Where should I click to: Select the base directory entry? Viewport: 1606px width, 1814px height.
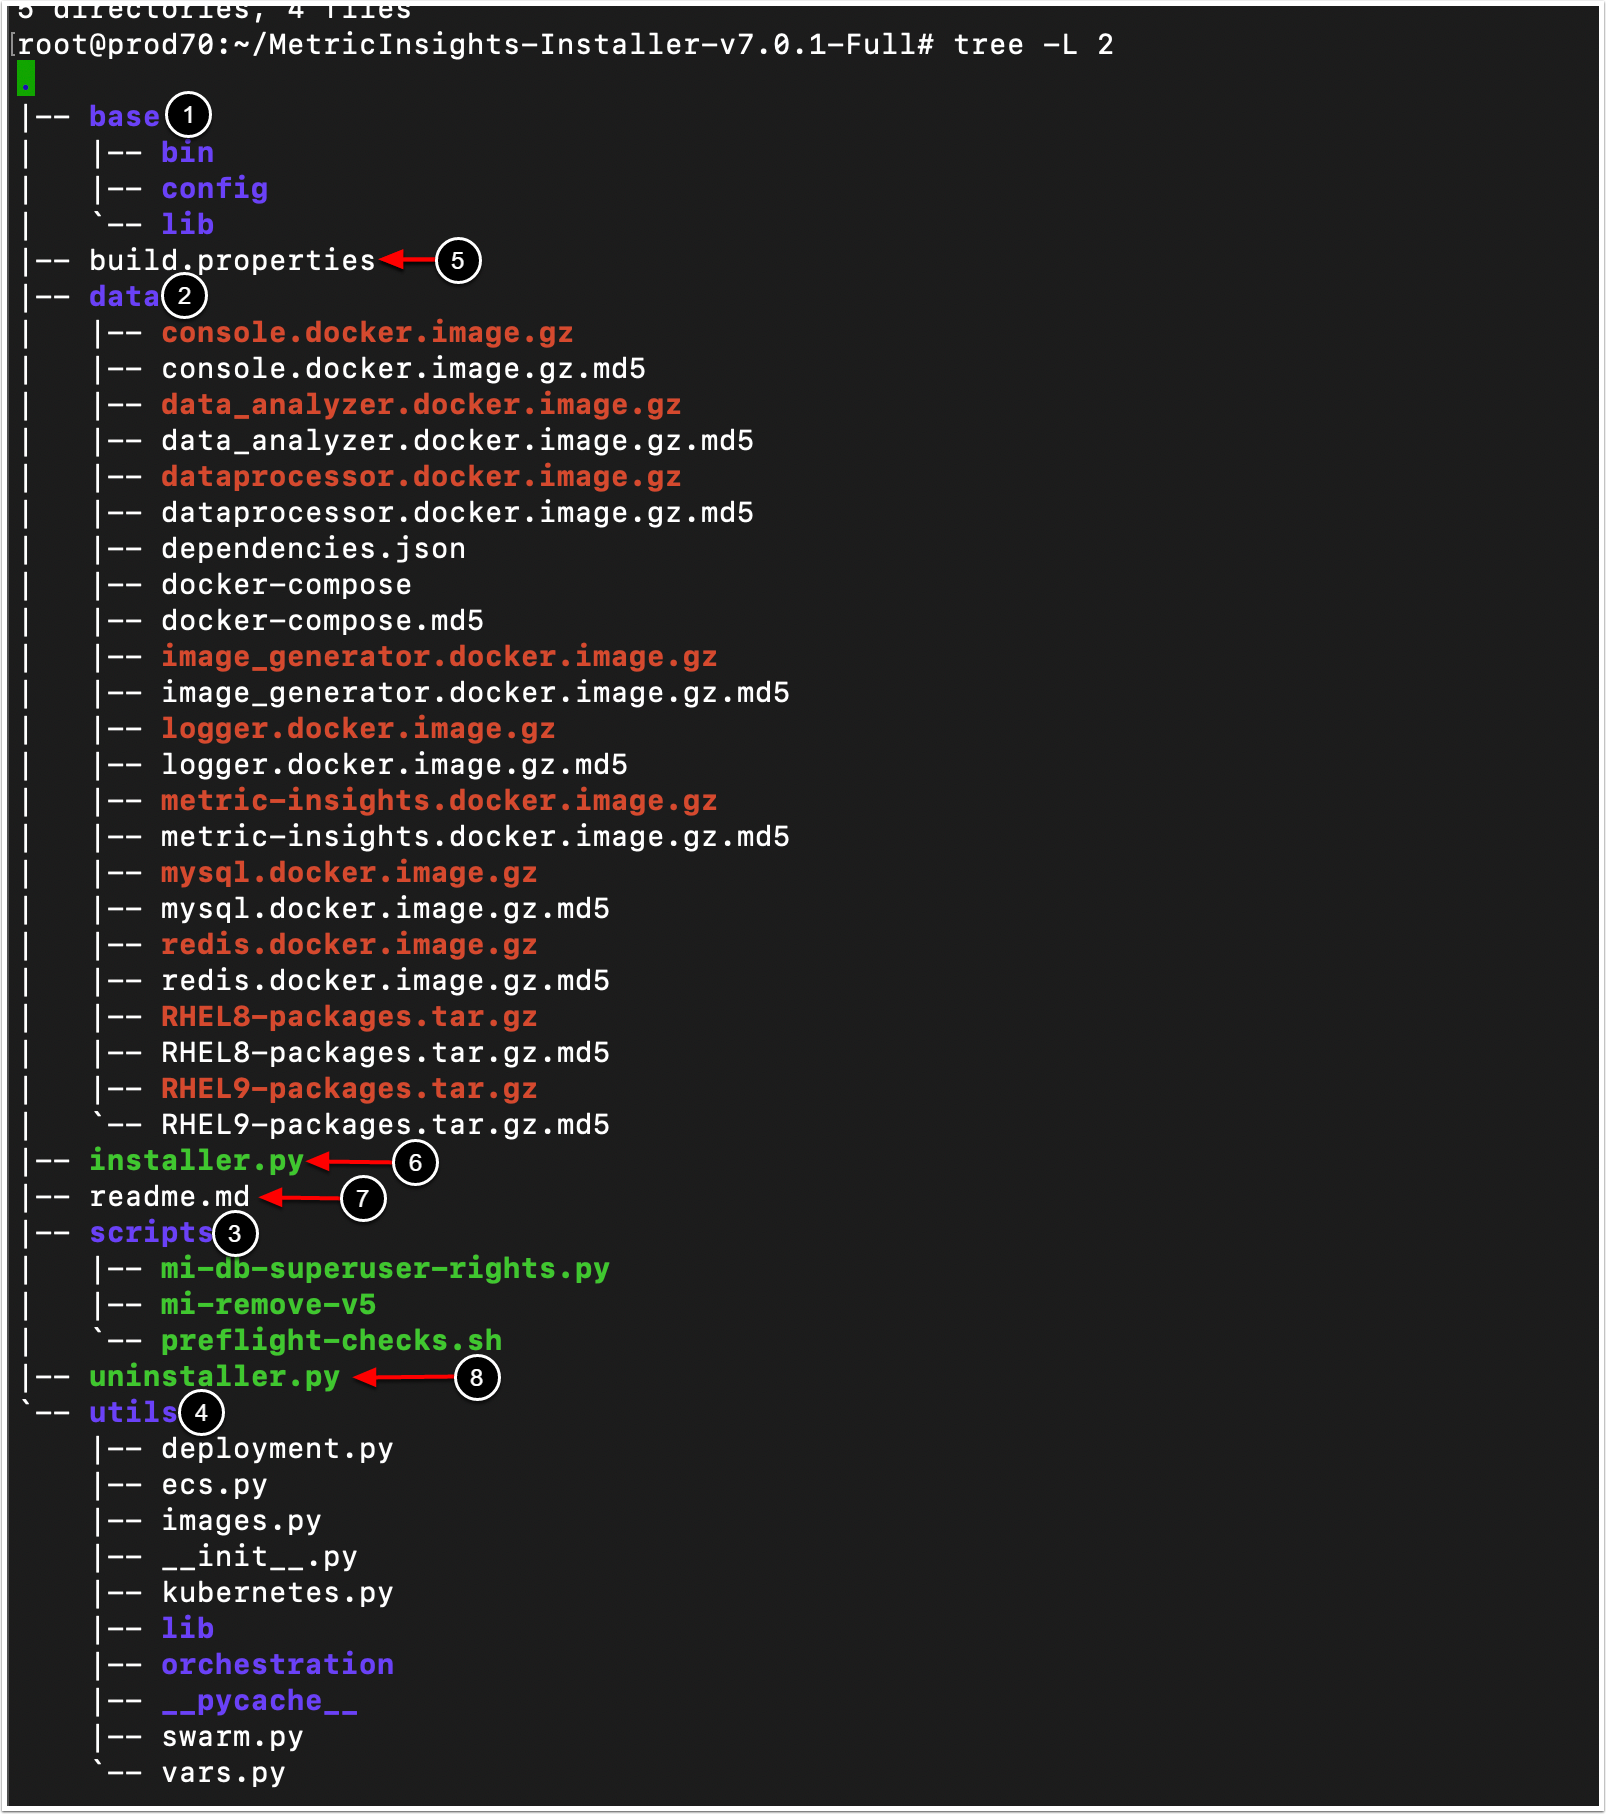pos(124,117)
